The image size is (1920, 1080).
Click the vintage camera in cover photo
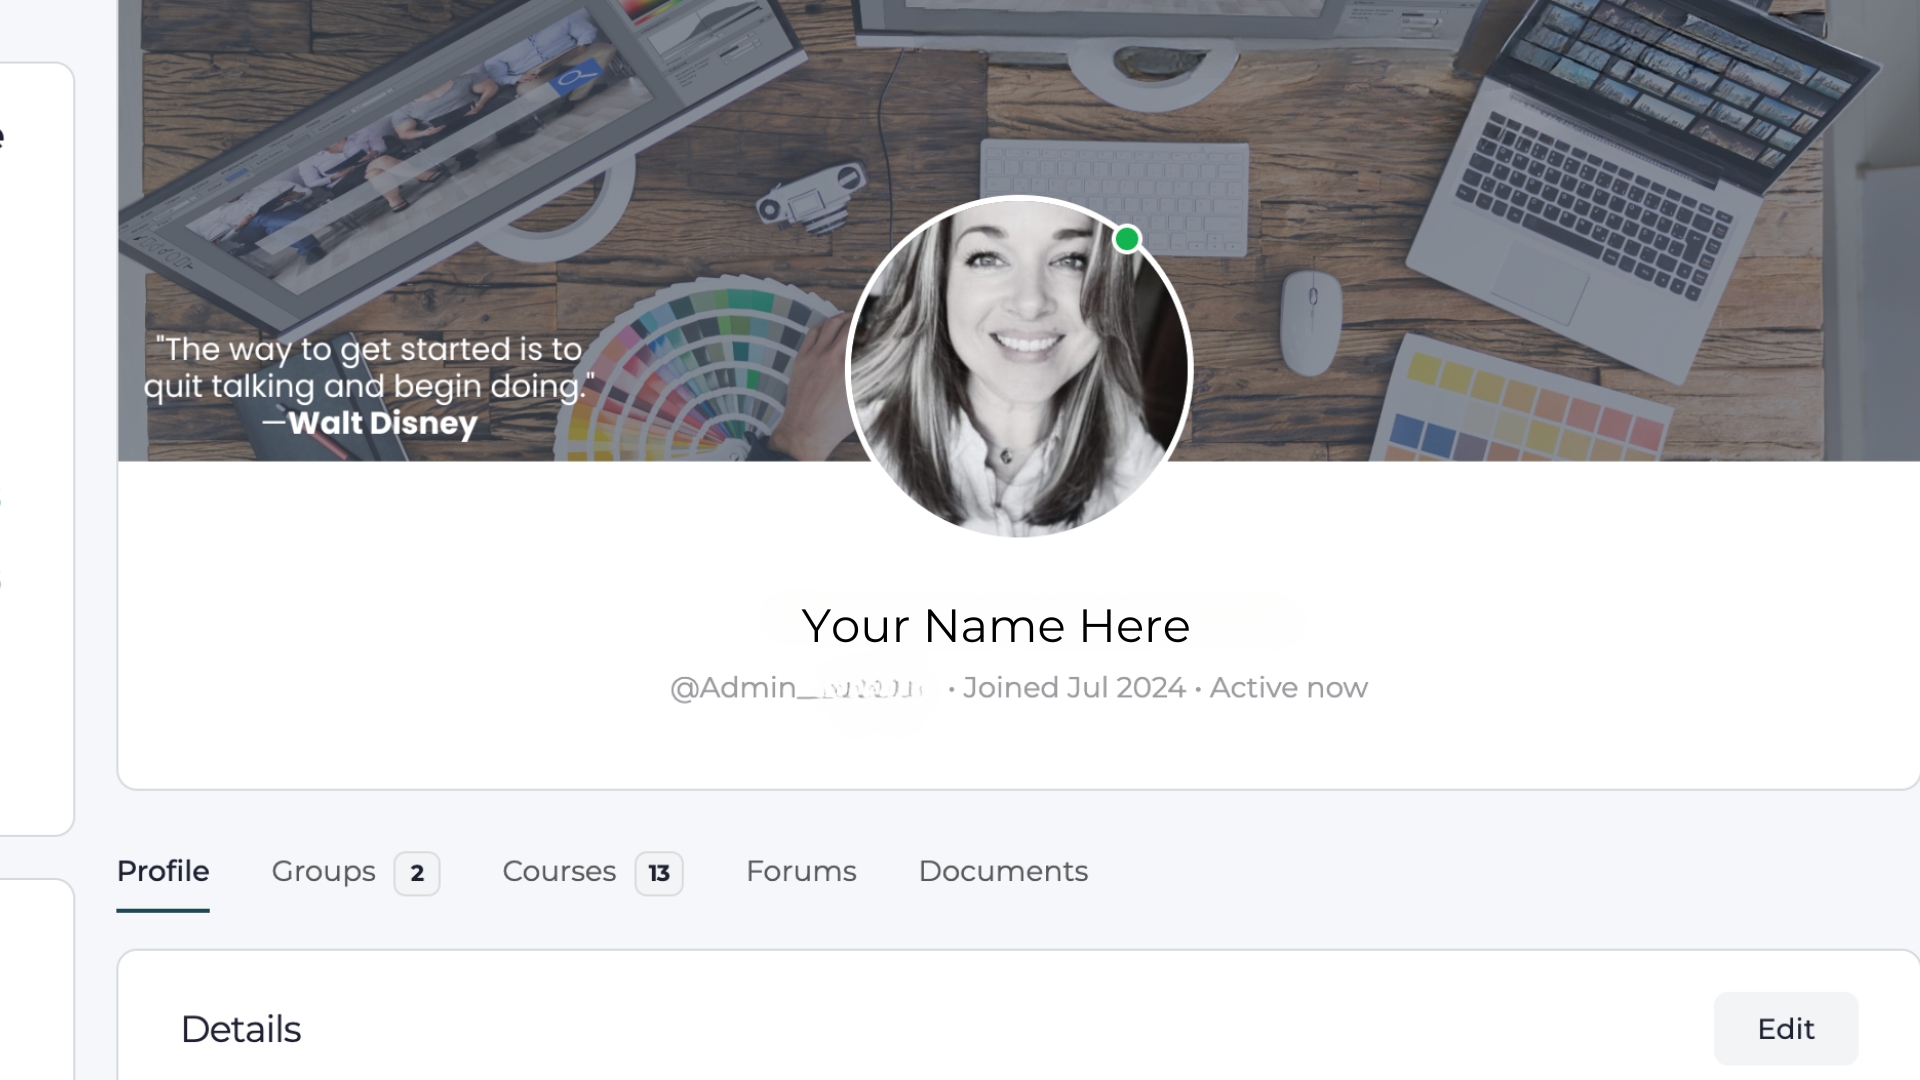[x=810, y=198]
